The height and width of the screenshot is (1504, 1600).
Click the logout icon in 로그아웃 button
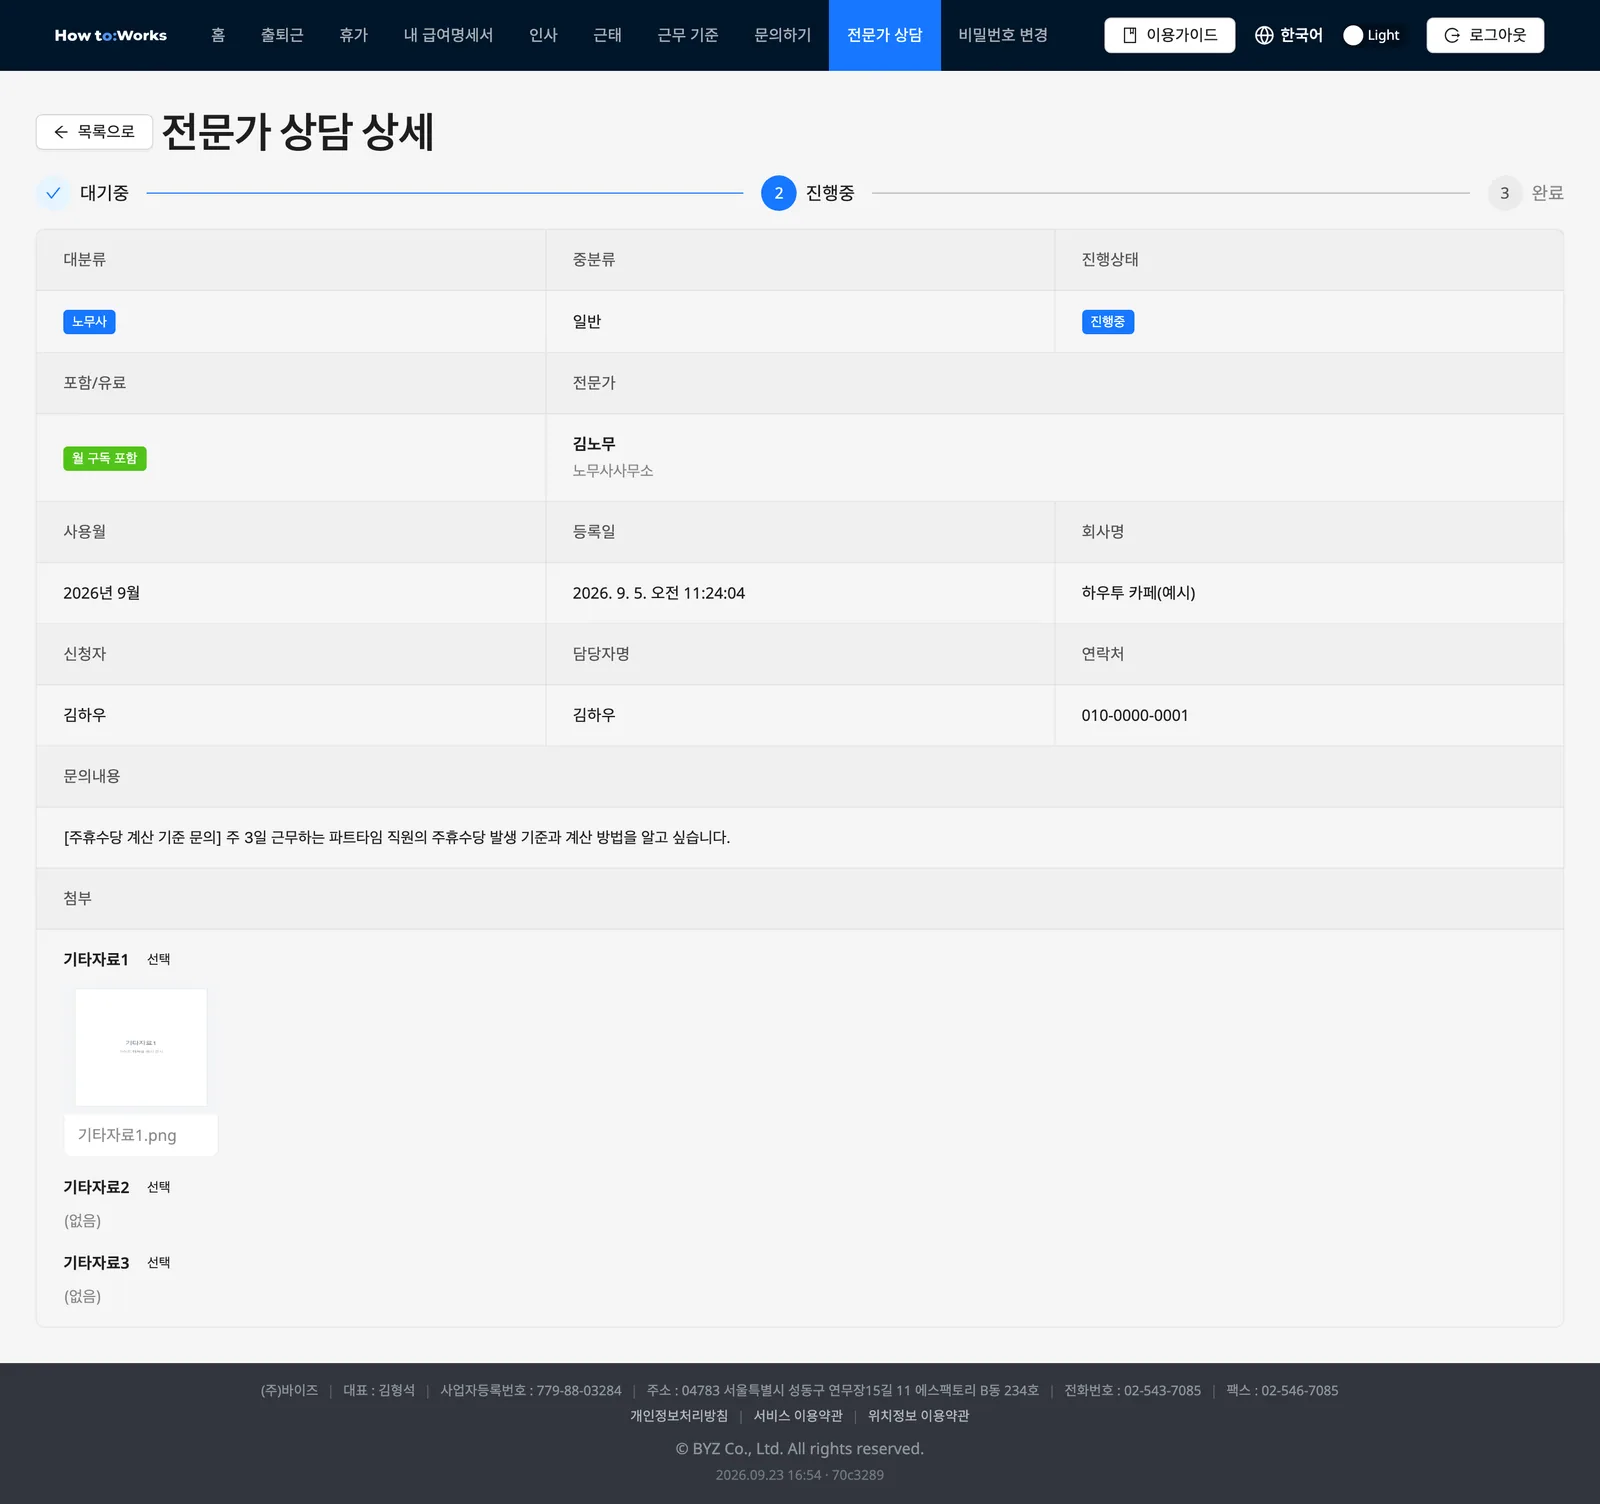[1452, 35]
